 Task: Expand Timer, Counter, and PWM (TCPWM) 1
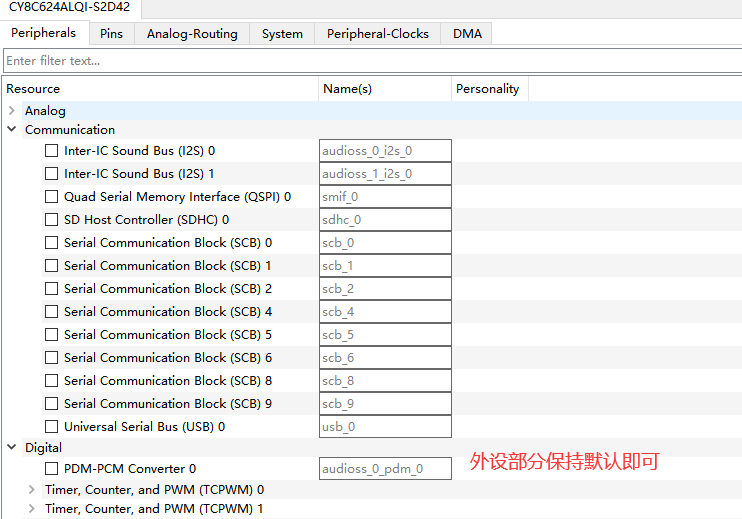(x=32, y=509)
